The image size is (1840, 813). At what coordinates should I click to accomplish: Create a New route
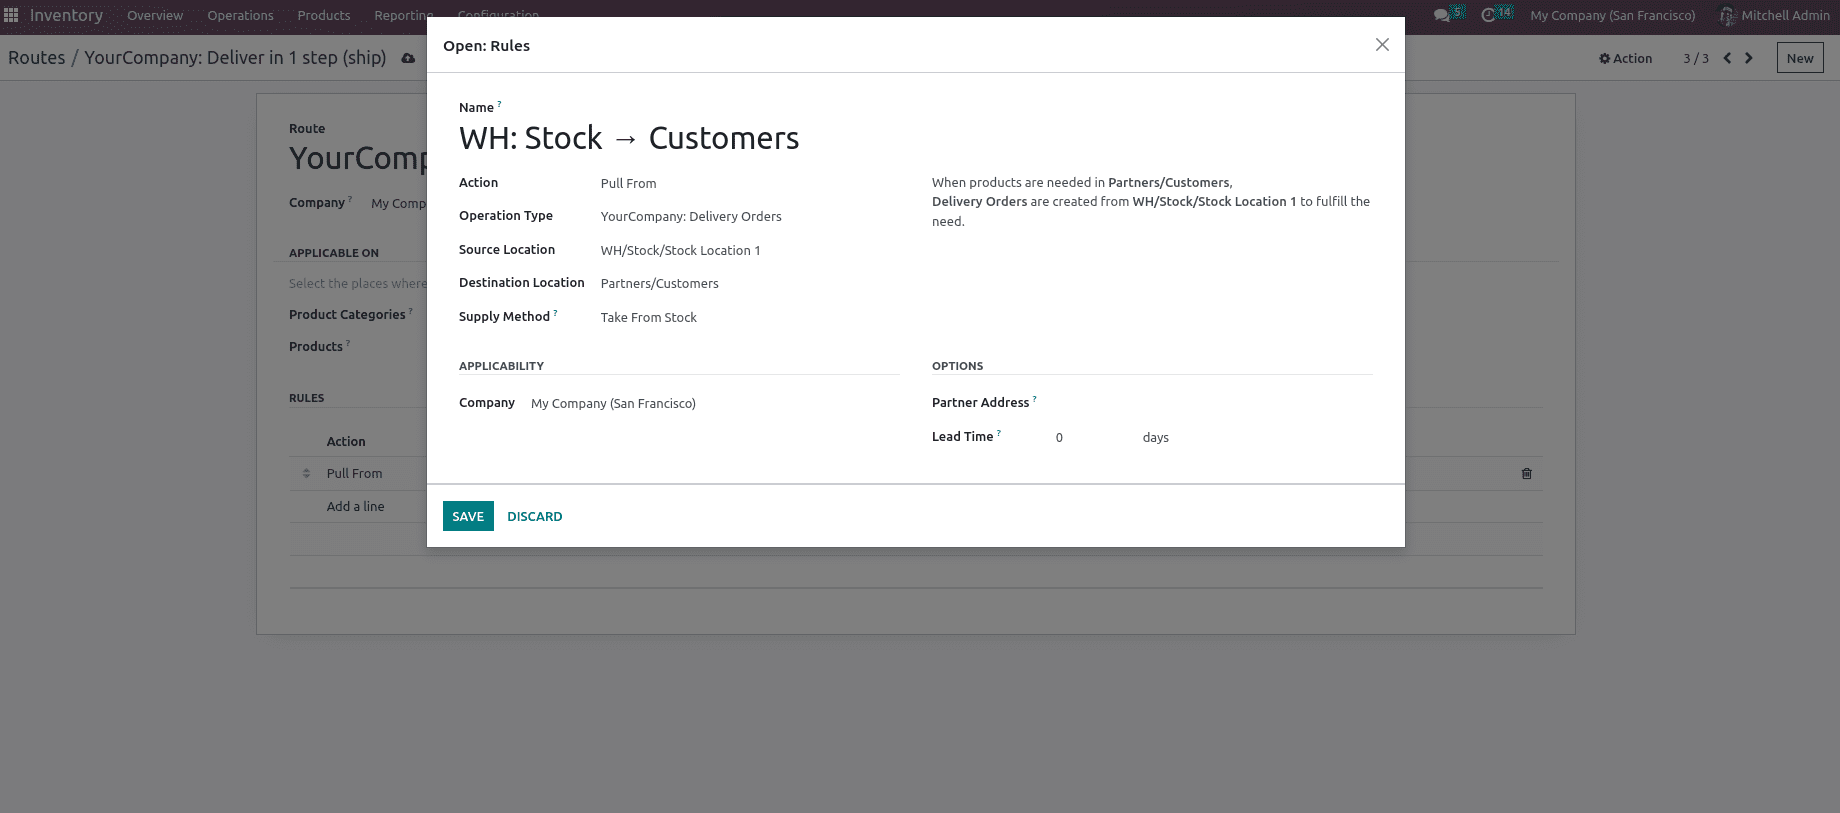coord(1800,58)
